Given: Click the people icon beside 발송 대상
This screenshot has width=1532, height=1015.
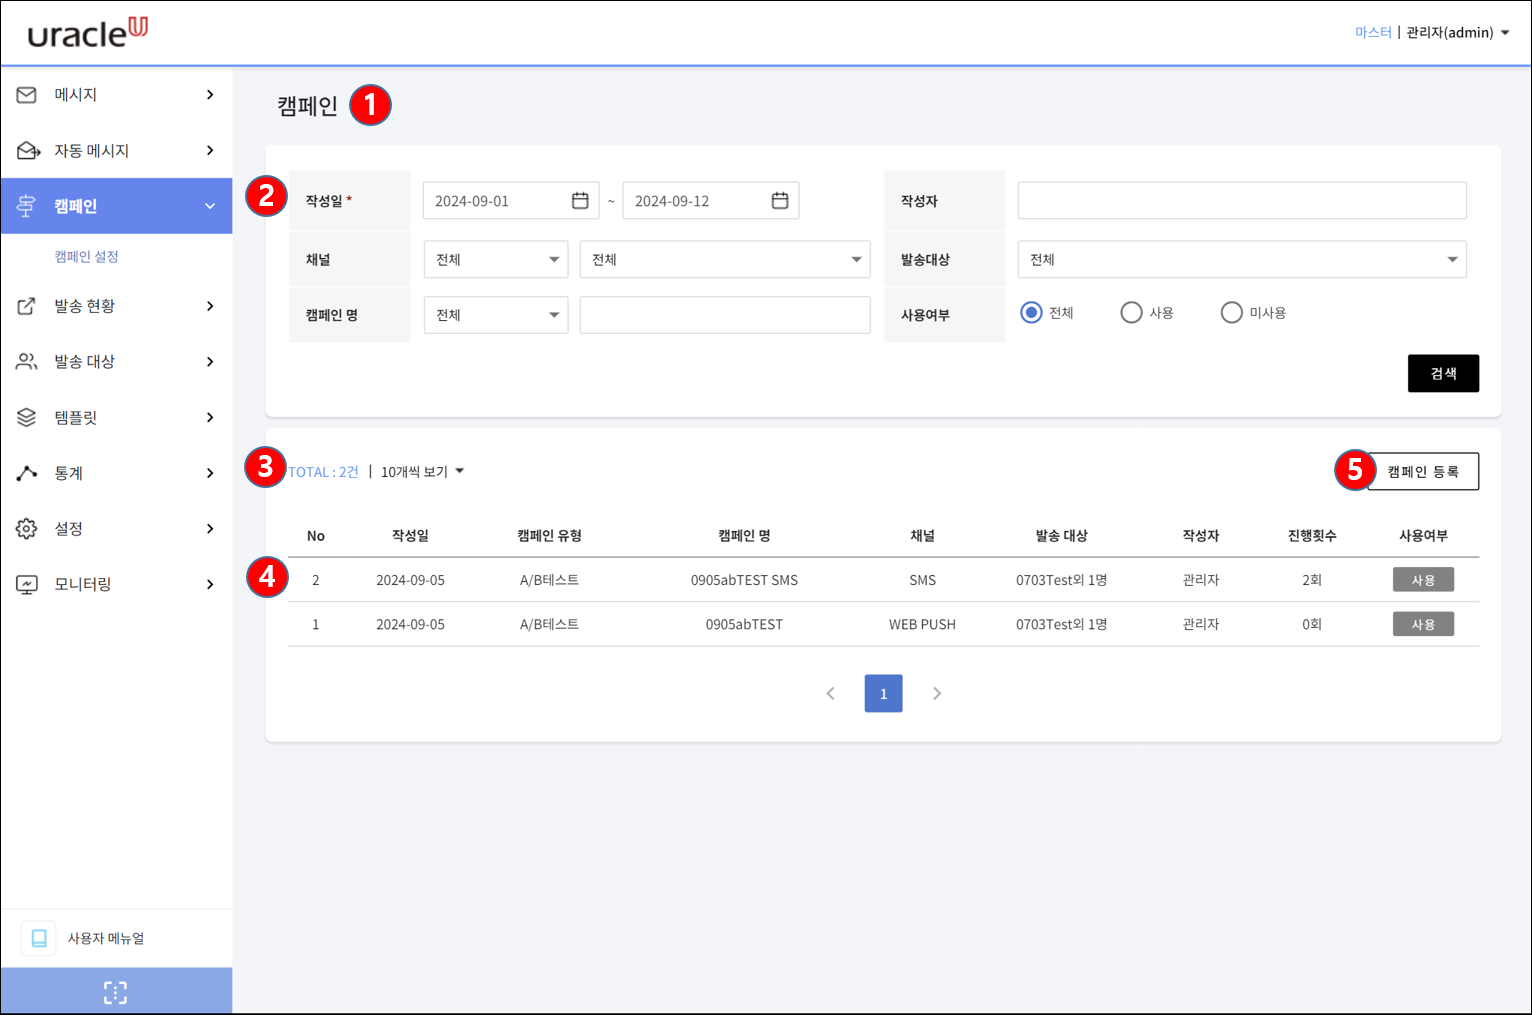Looking at the screenshot, I should pos(27,362).
